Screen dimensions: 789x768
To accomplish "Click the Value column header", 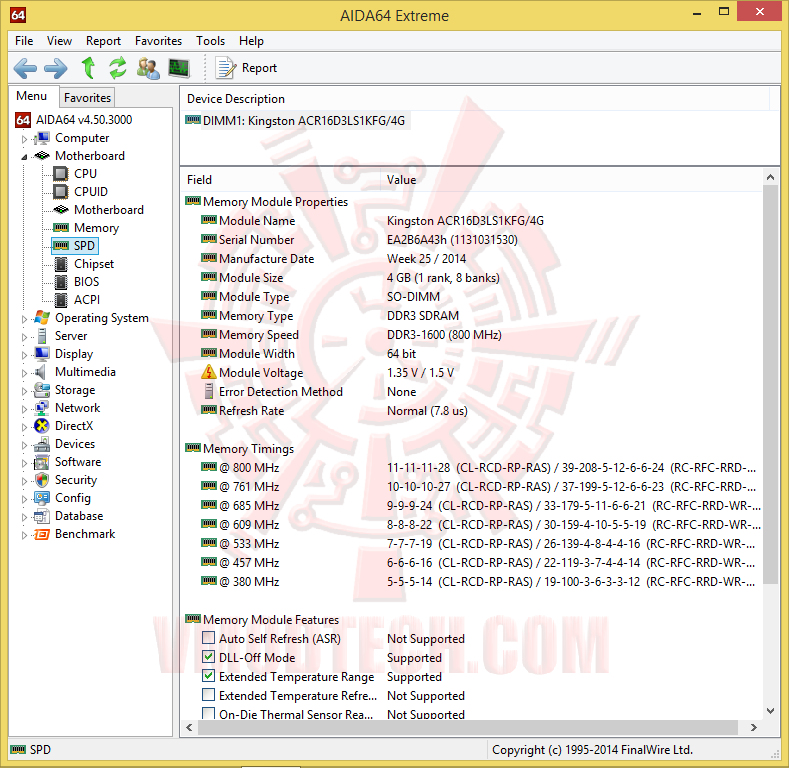I will [x=571, y=180].
